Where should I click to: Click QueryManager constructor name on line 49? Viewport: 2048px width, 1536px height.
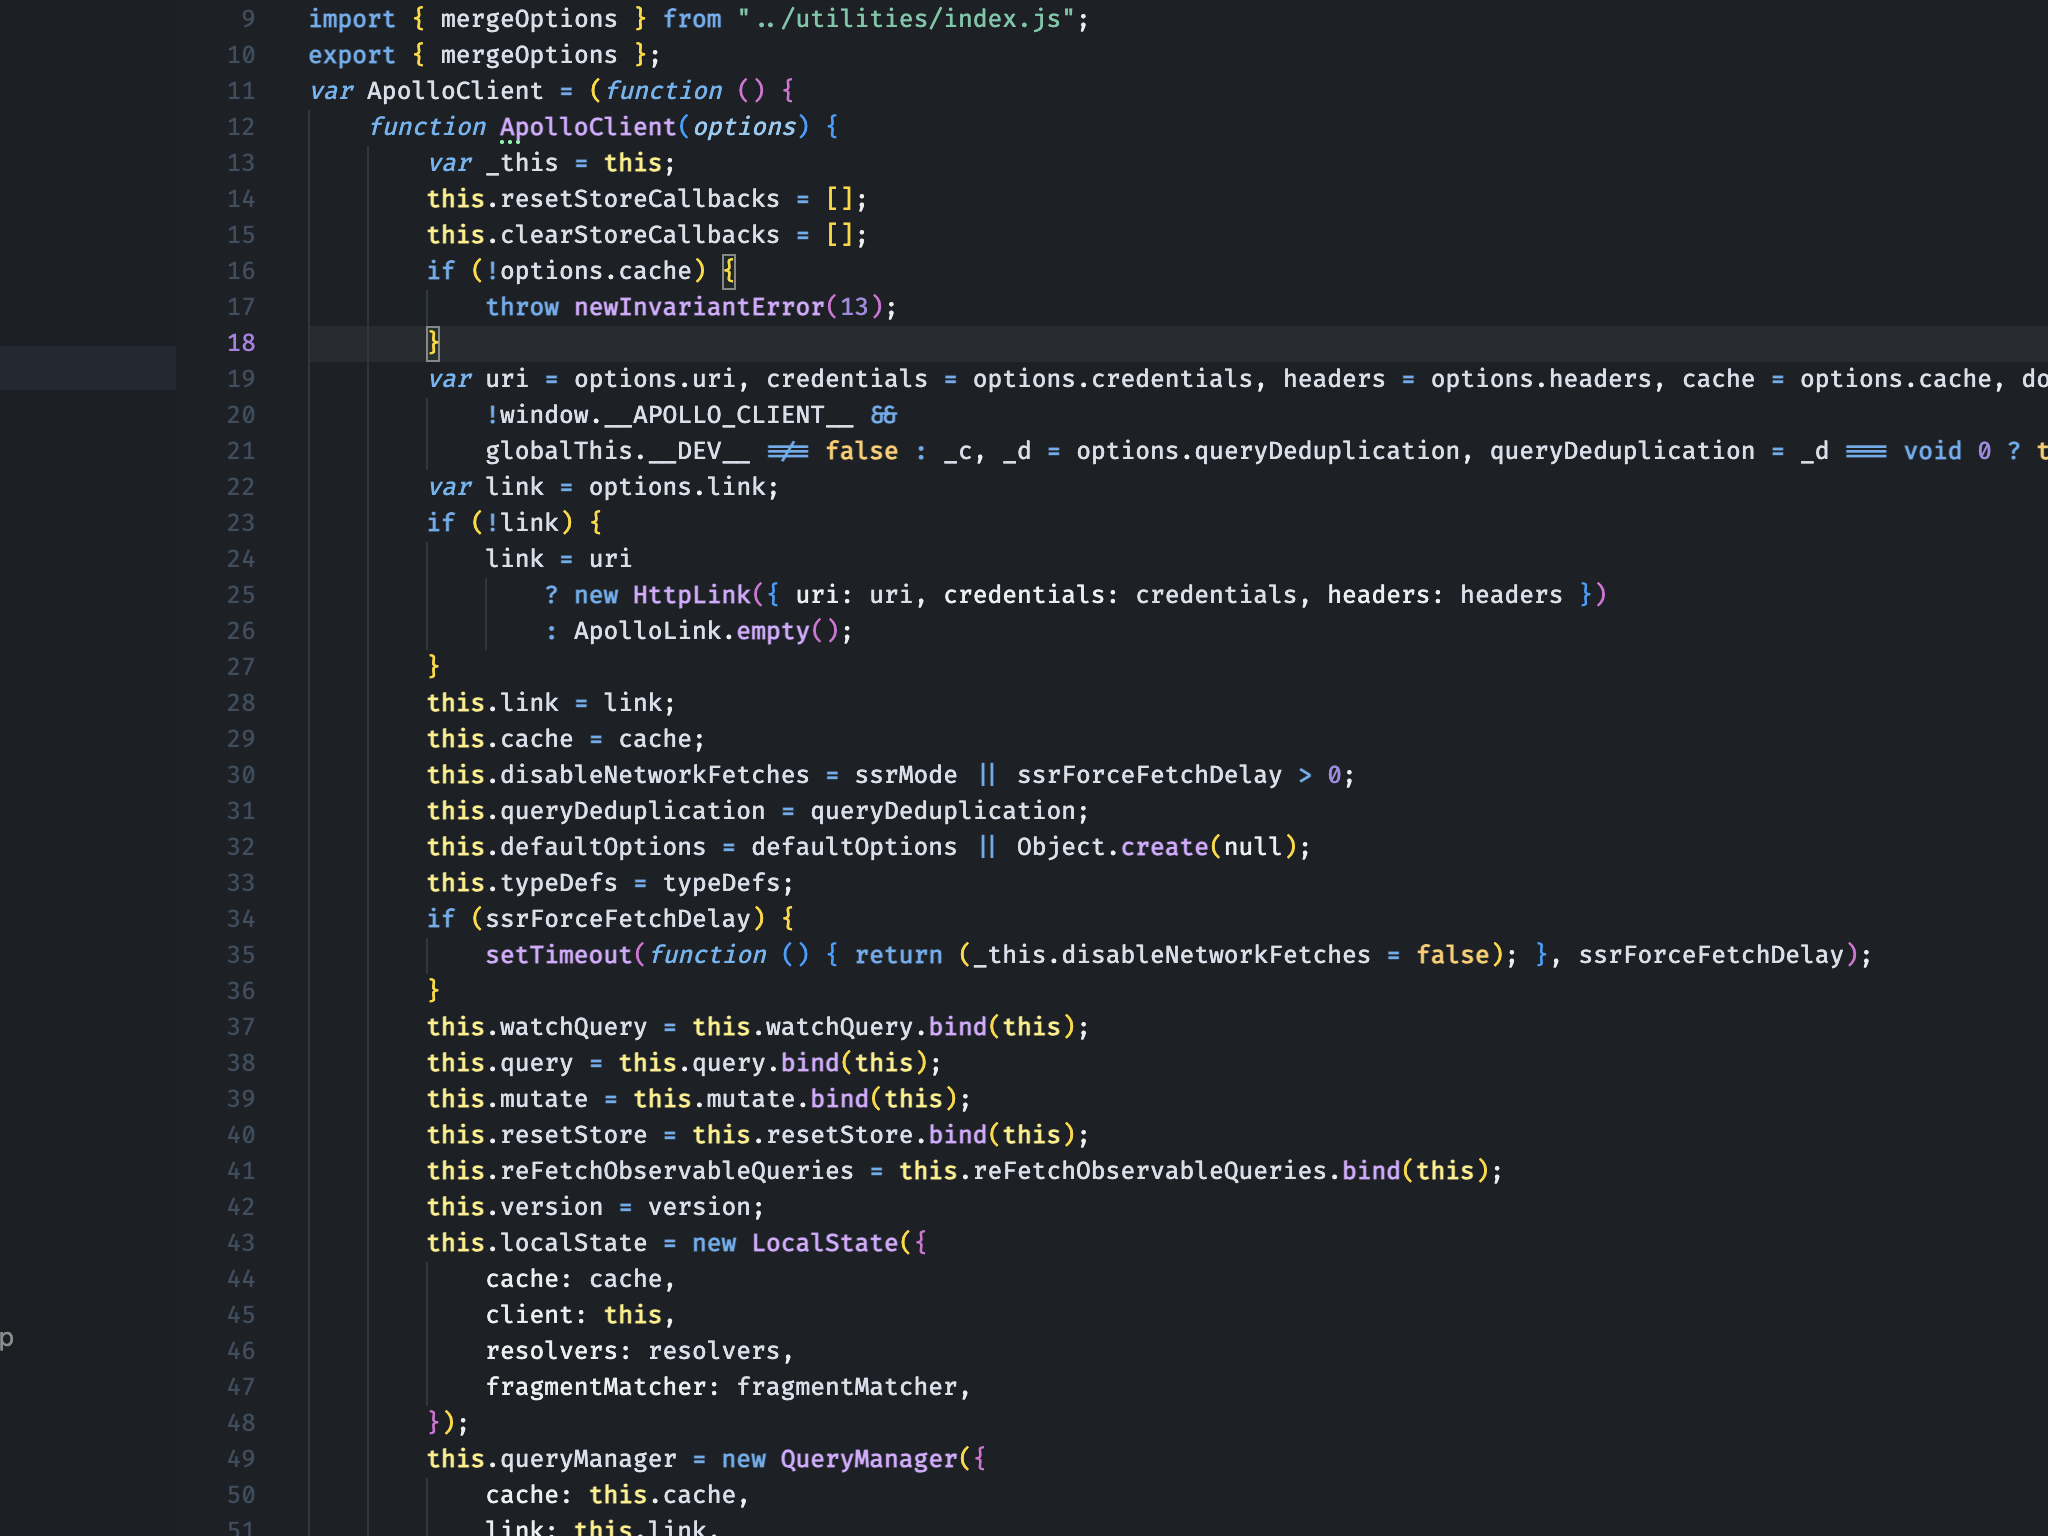pos(868,1459)
